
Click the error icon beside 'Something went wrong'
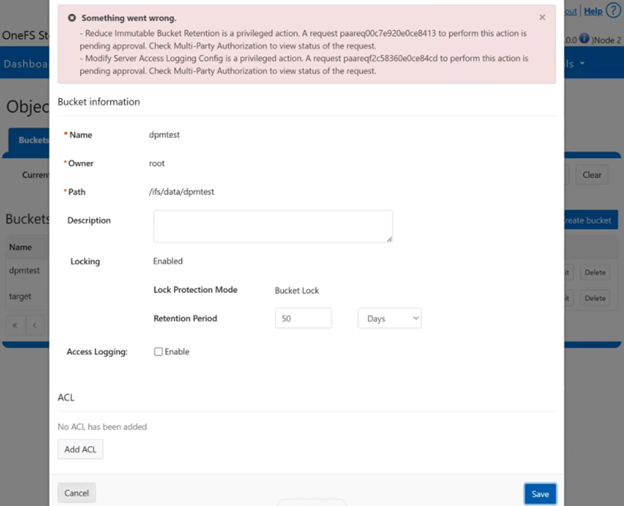tap(73, 18)
